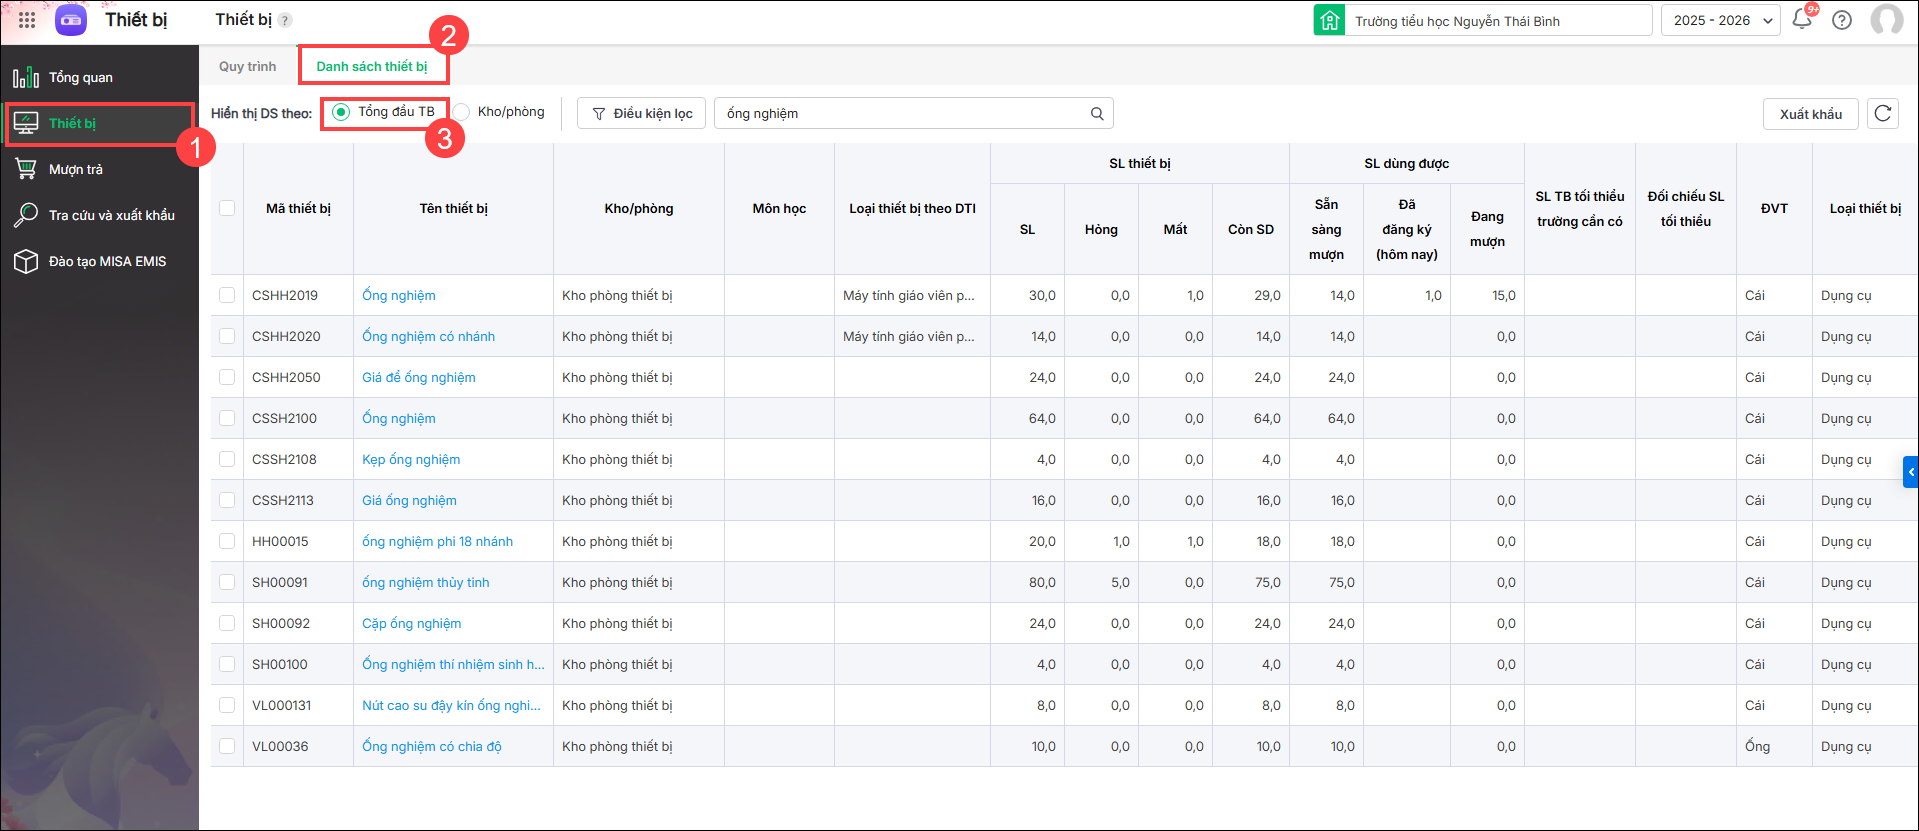Image resolution: width=1919 pixels, height=831 pixels.
Task: Open the Kẹp ống nghiệm device link
Action: point(411,460)
